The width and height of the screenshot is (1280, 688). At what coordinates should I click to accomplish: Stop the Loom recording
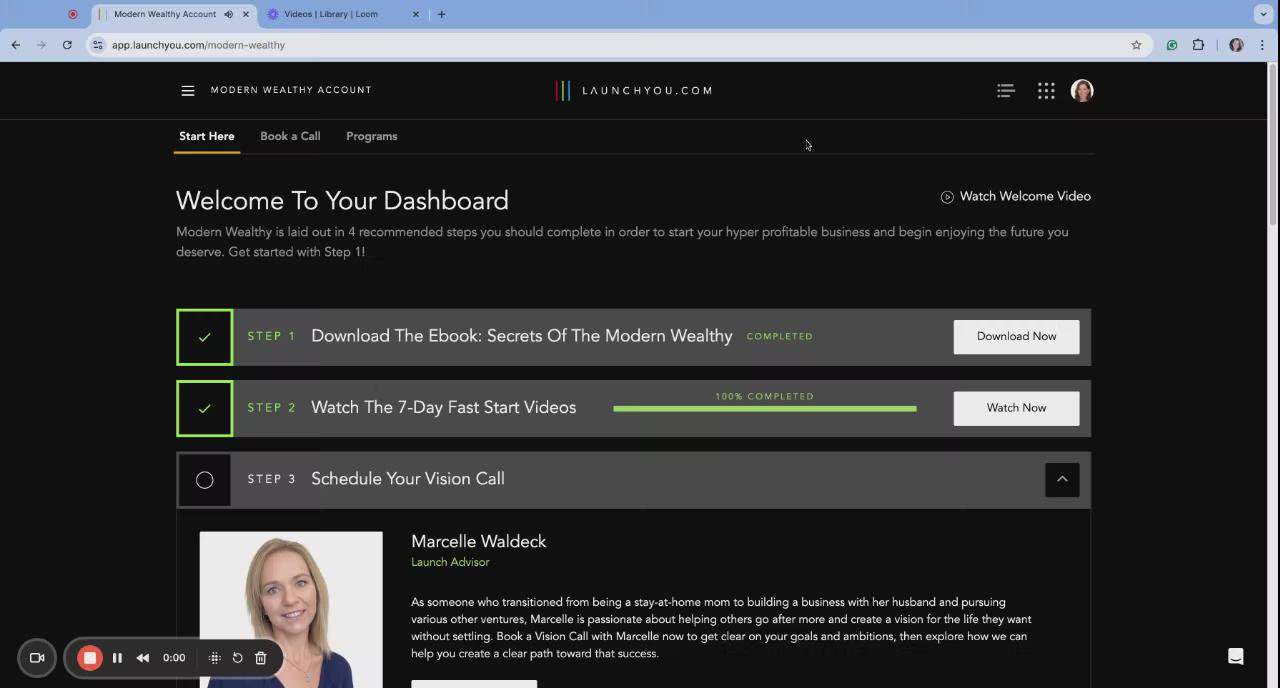(90, 658)
